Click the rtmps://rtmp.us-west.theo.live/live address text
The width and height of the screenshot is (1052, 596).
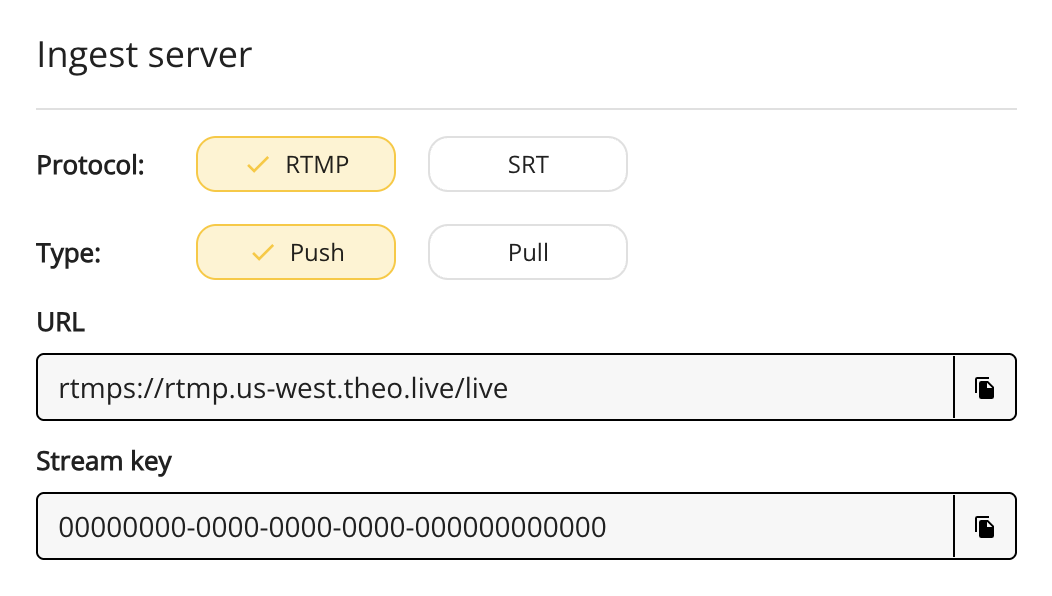[x=283, y=388]
